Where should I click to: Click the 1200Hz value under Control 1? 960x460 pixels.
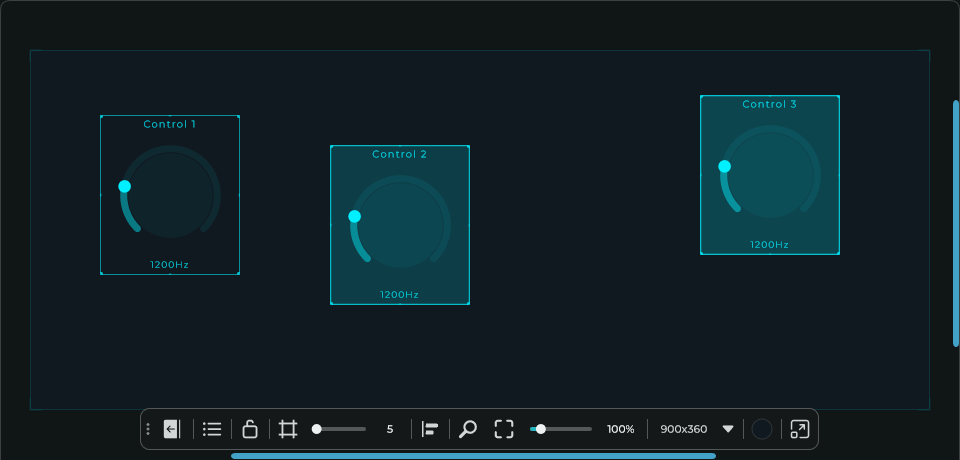point(170,265)
